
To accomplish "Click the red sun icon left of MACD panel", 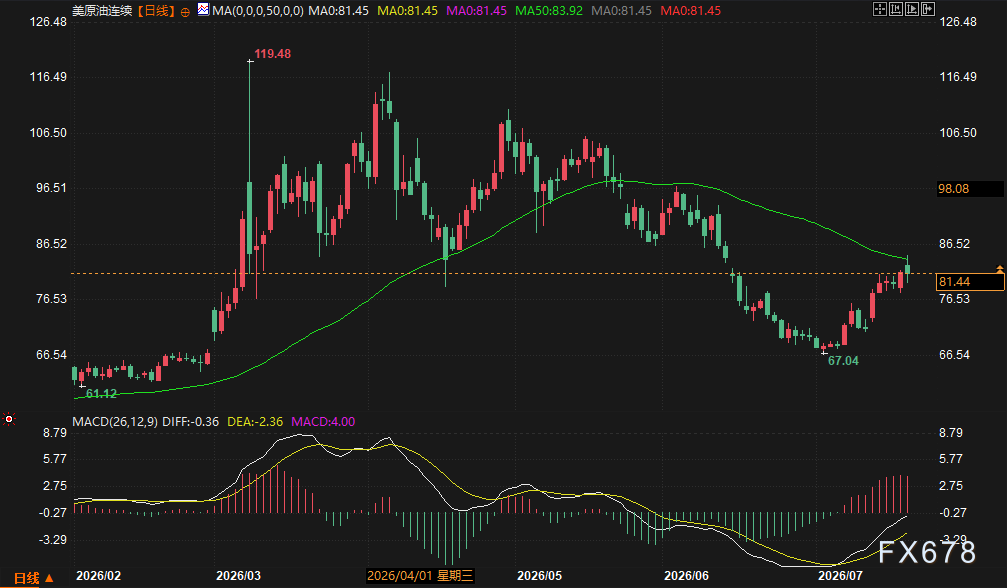I will [x=9, y=419].
